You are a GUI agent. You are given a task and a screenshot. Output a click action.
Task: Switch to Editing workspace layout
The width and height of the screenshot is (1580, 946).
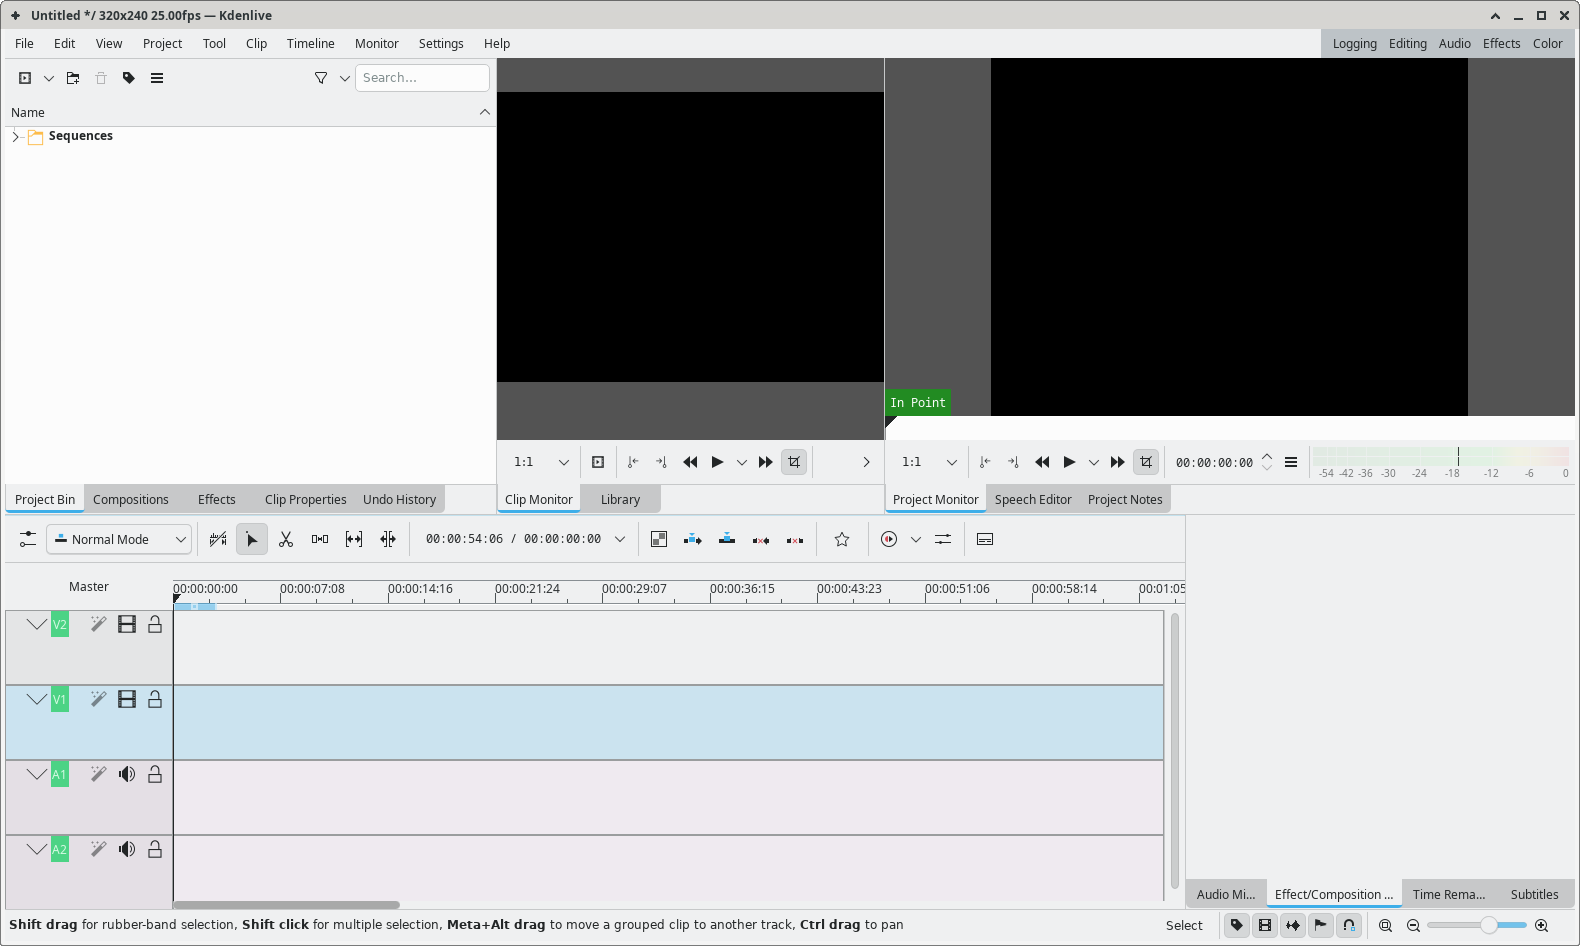tap(1407, 44)
